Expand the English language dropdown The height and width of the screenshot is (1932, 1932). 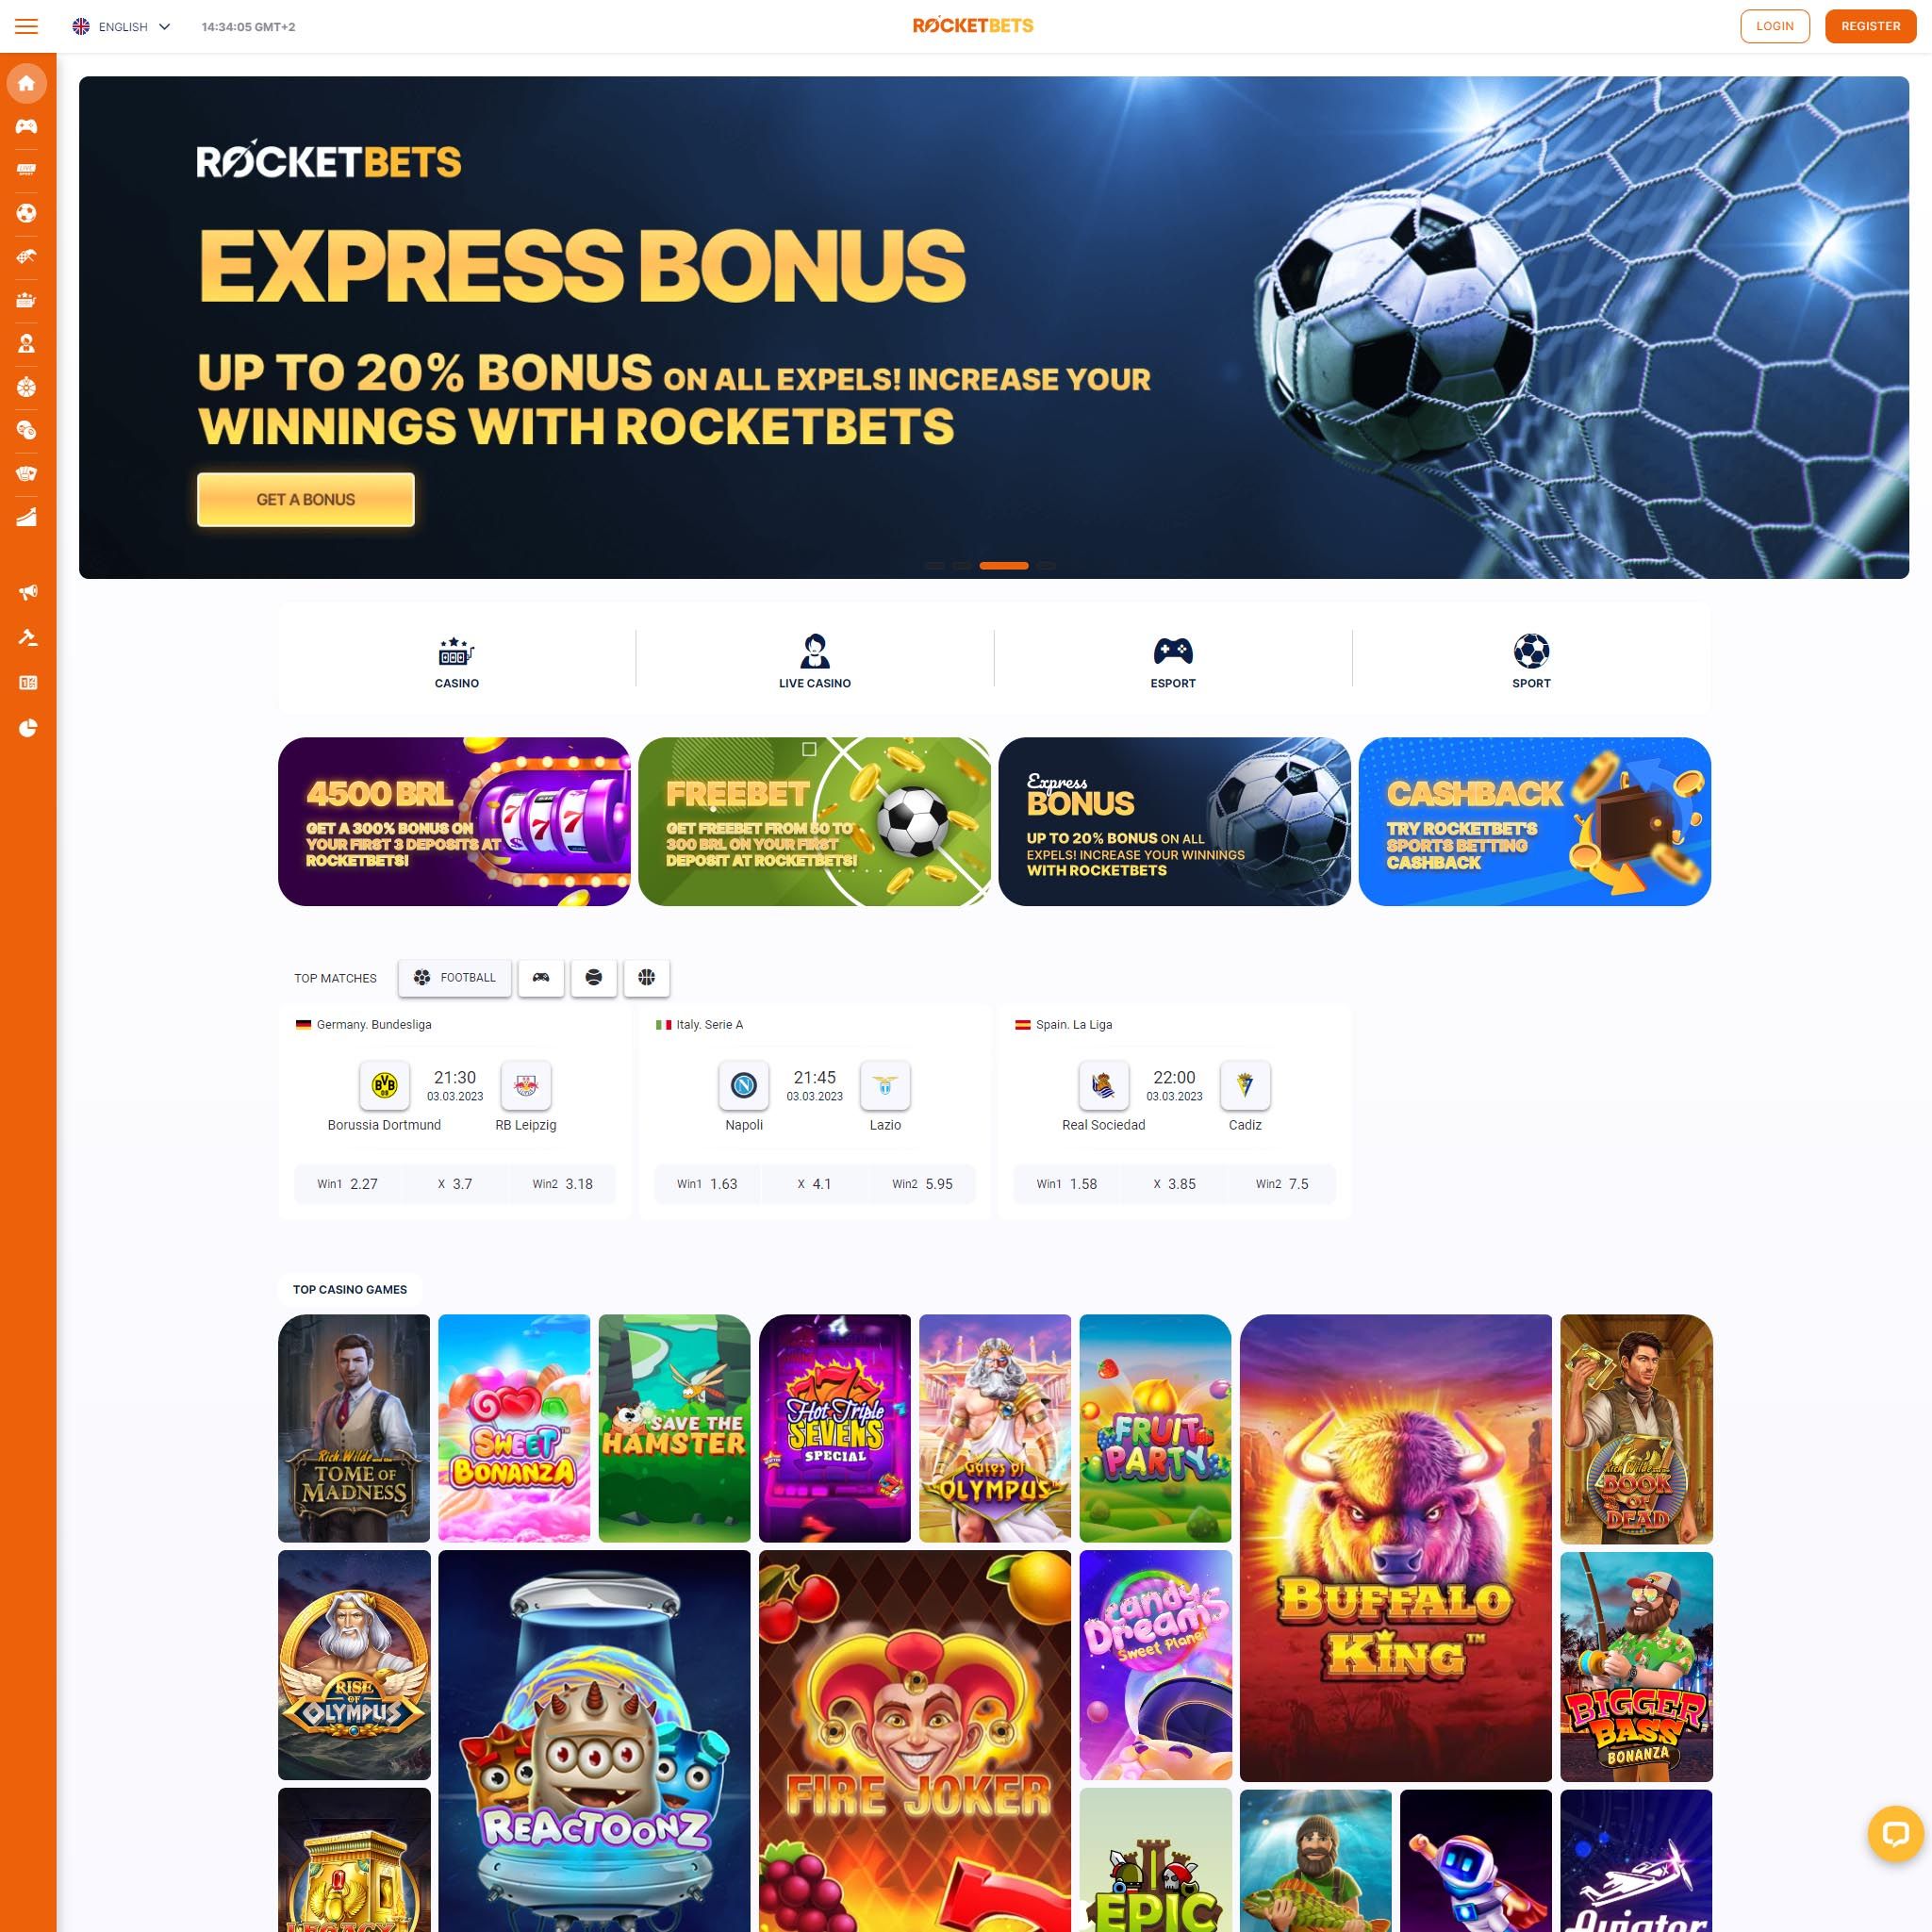click(122, 27)
